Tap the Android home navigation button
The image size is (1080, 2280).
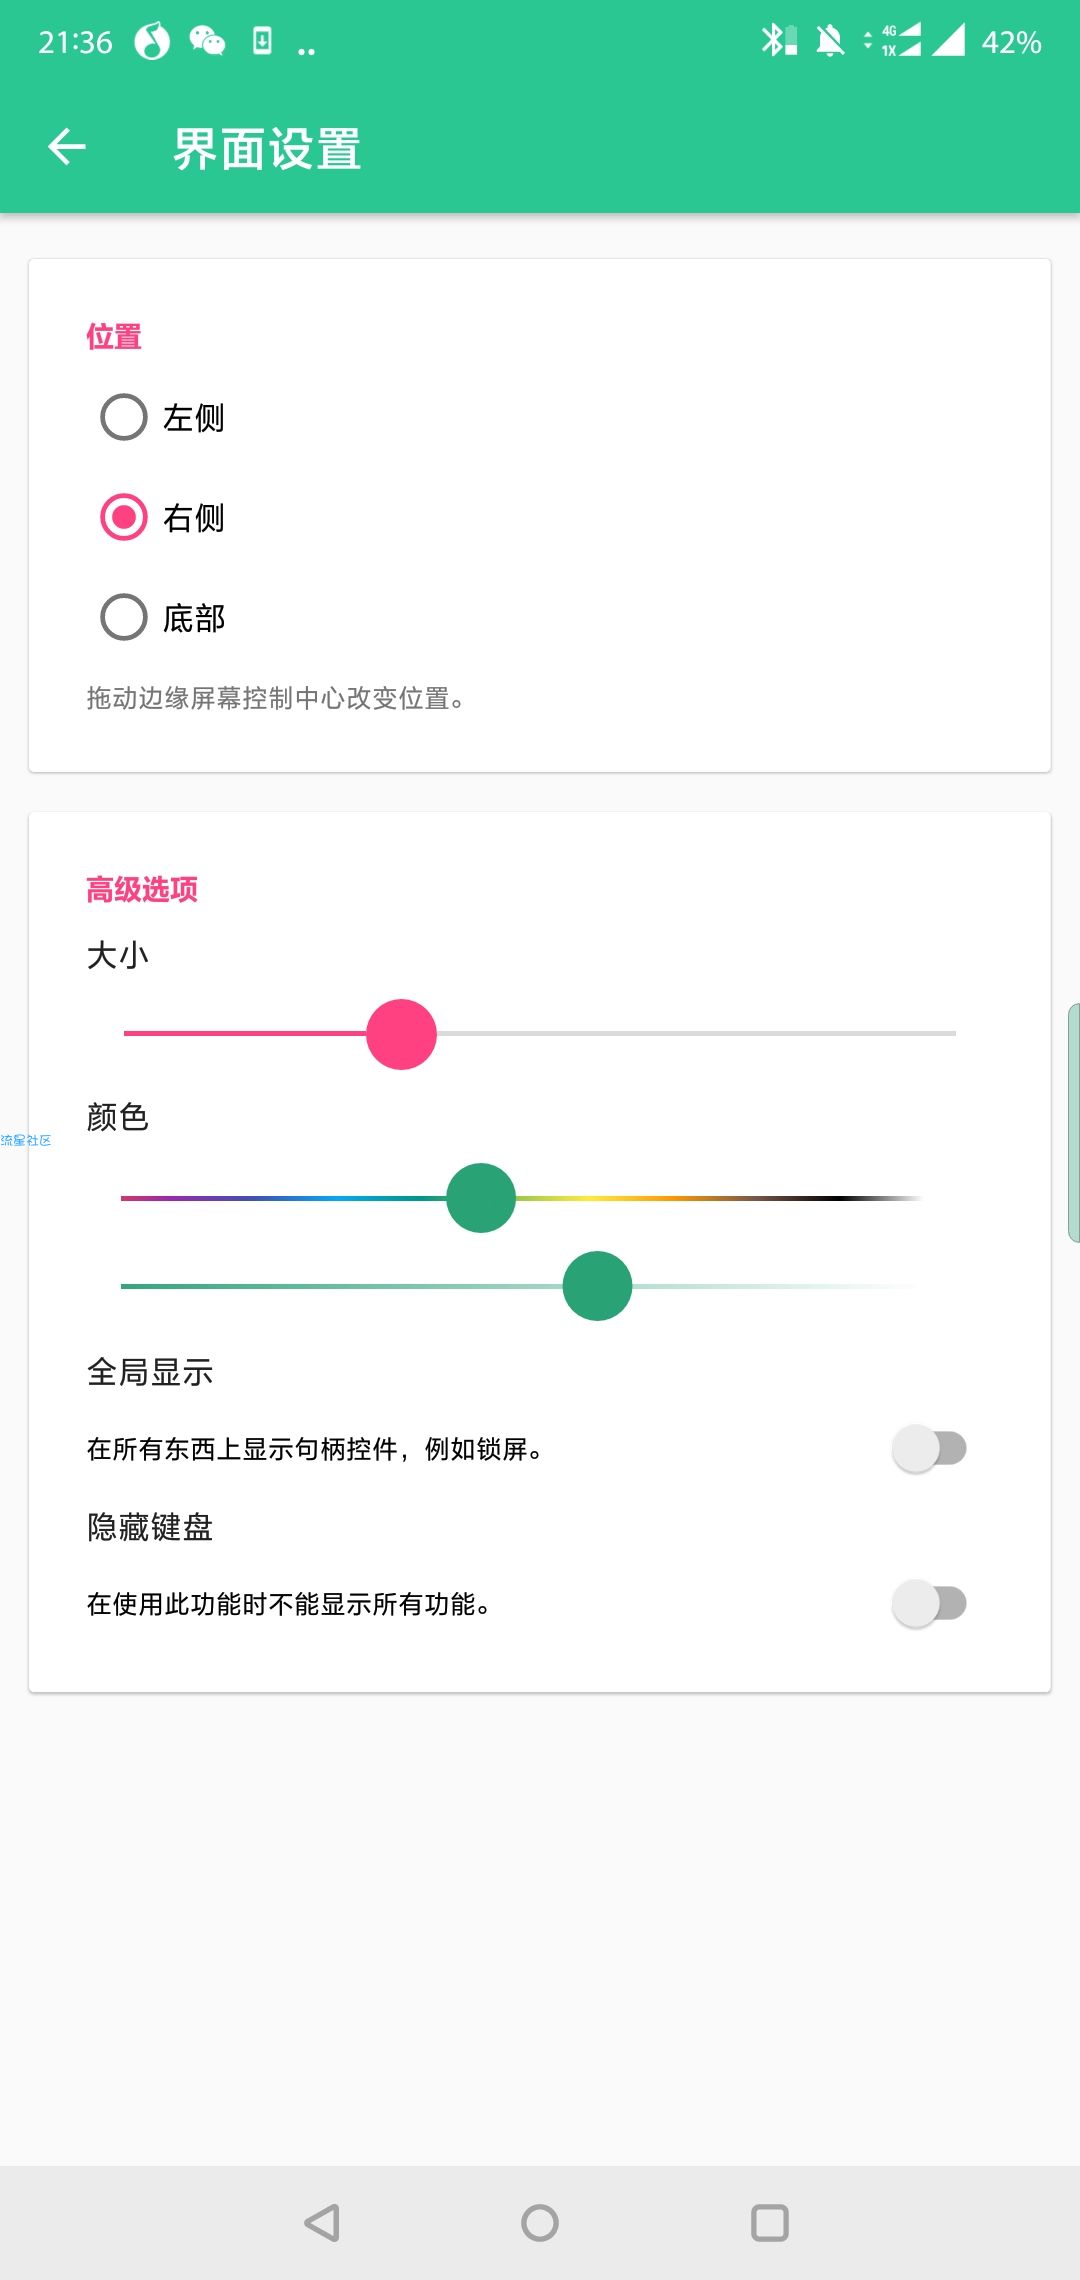coord(540,2223)
